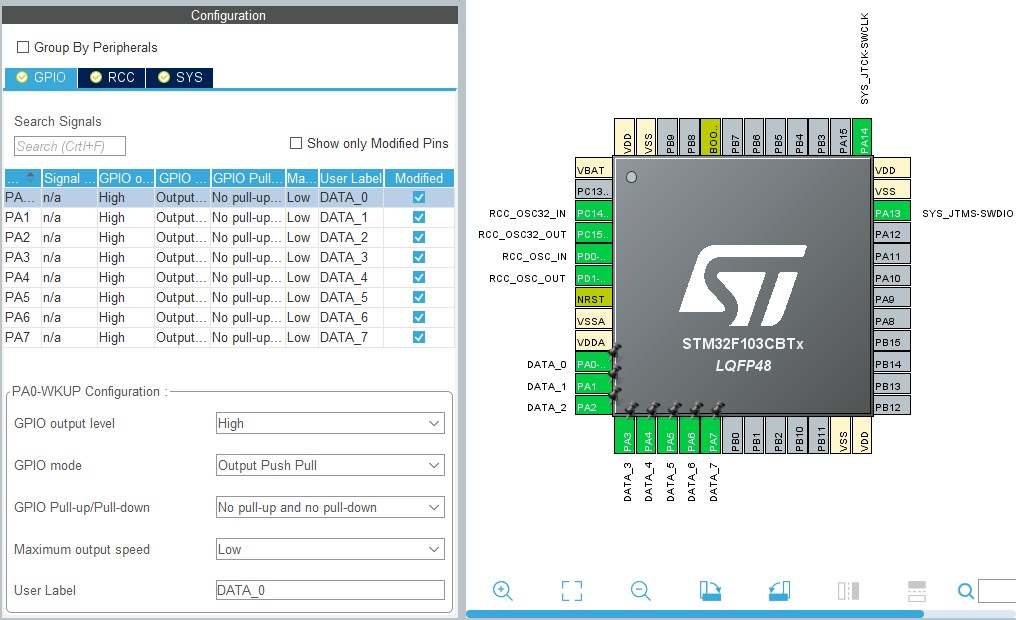
Task: Open the Maximum output speed dropdown
Action: [x=330, y=549]
